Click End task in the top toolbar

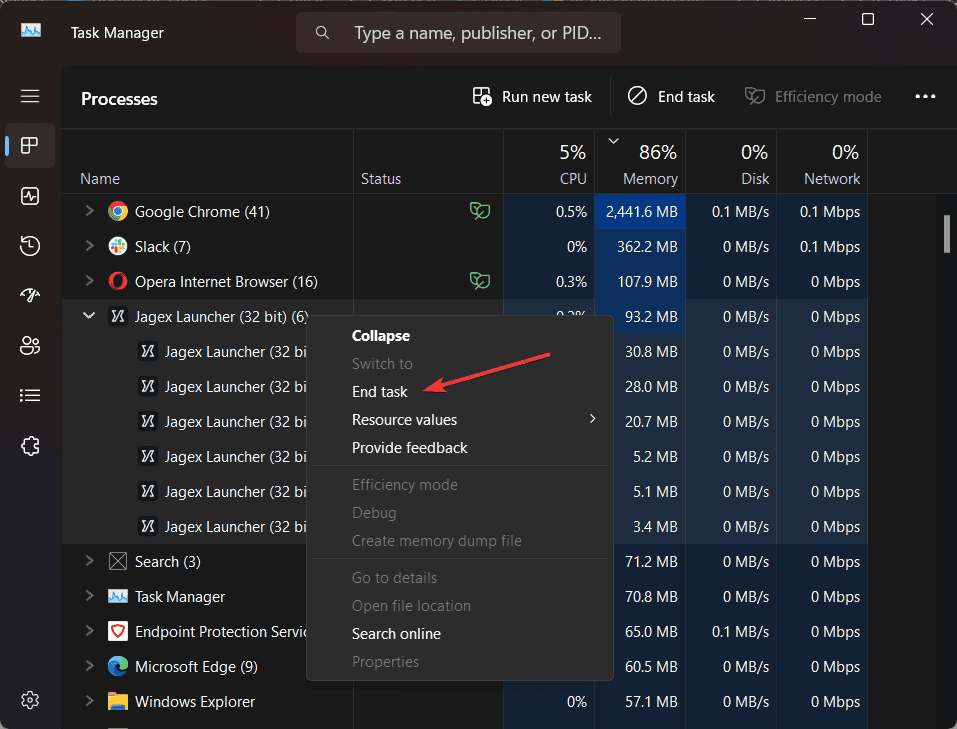(x=671, y=96)
